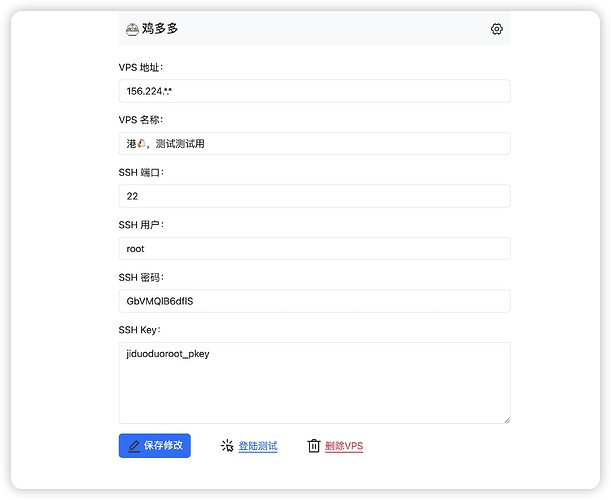Click the SSH Key label
611x500 pixels.
(140, 330)
